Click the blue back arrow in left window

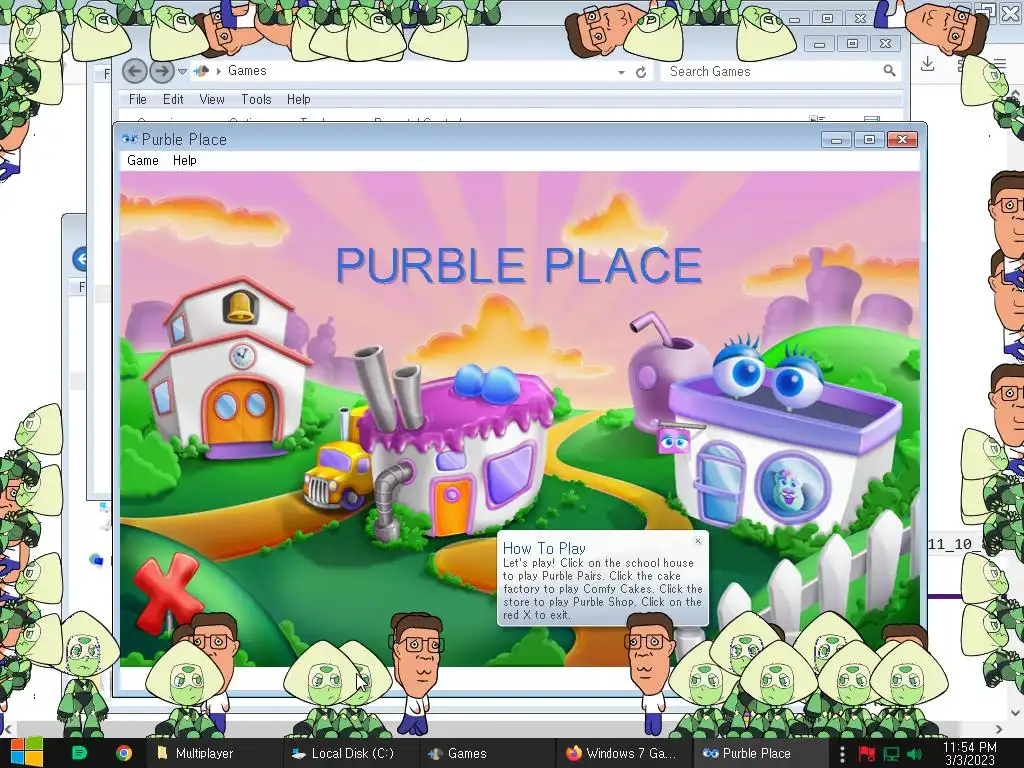(x=80, y=259)
